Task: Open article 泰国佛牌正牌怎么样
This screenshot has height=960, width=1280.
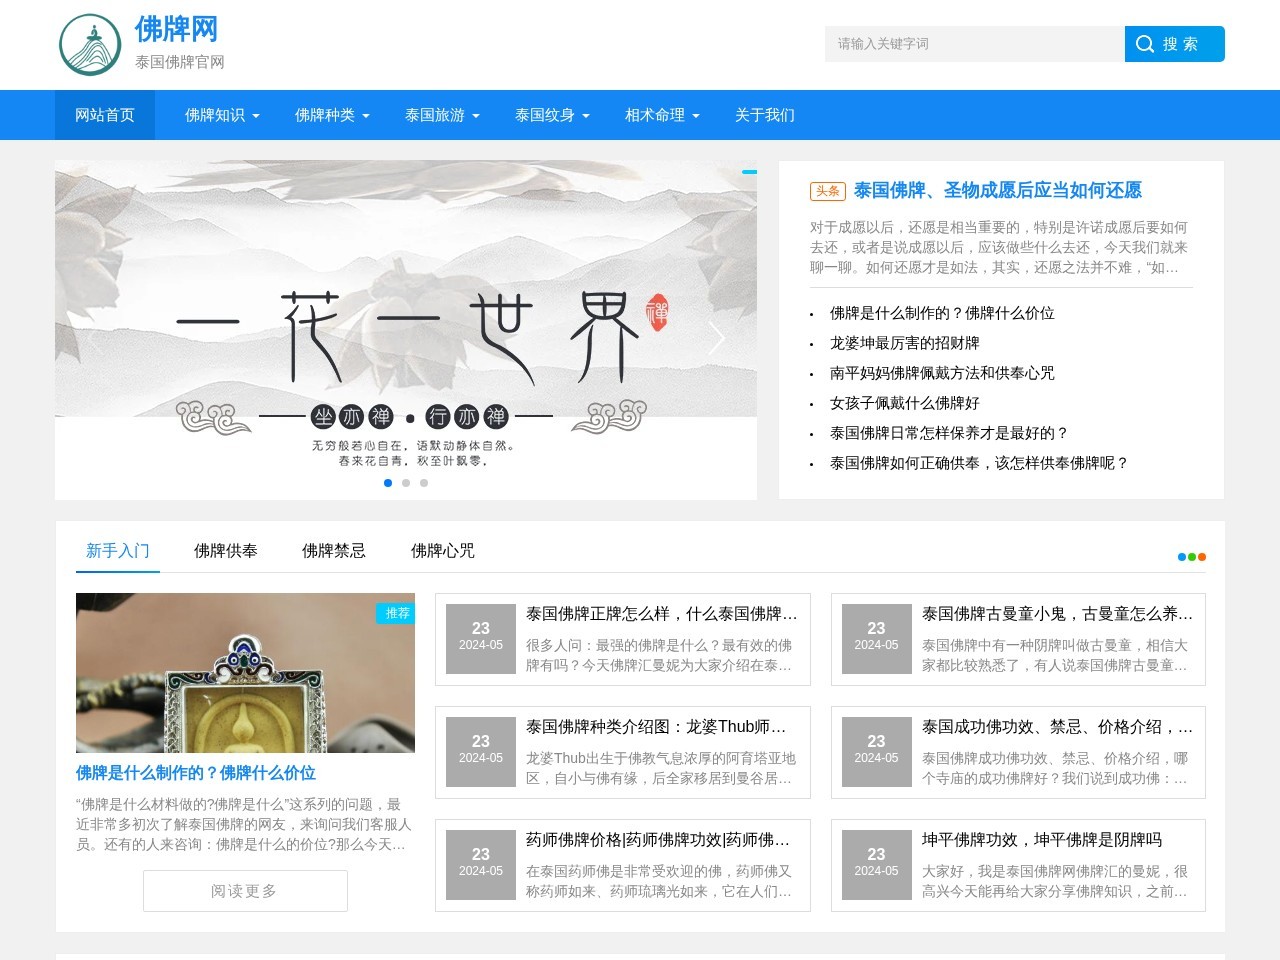Action: [662, 614]
